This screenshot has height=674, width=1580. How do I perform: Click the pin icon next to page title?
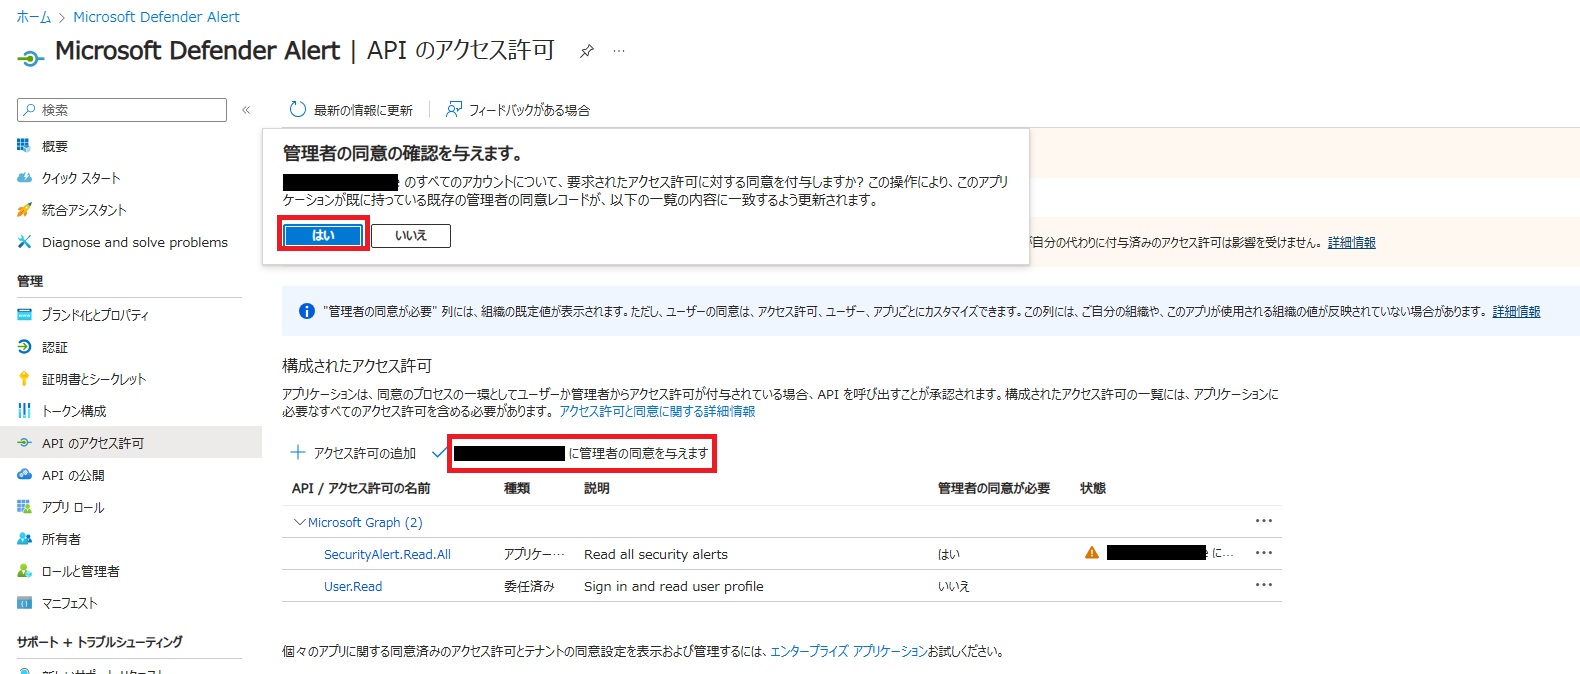point(587,51)
